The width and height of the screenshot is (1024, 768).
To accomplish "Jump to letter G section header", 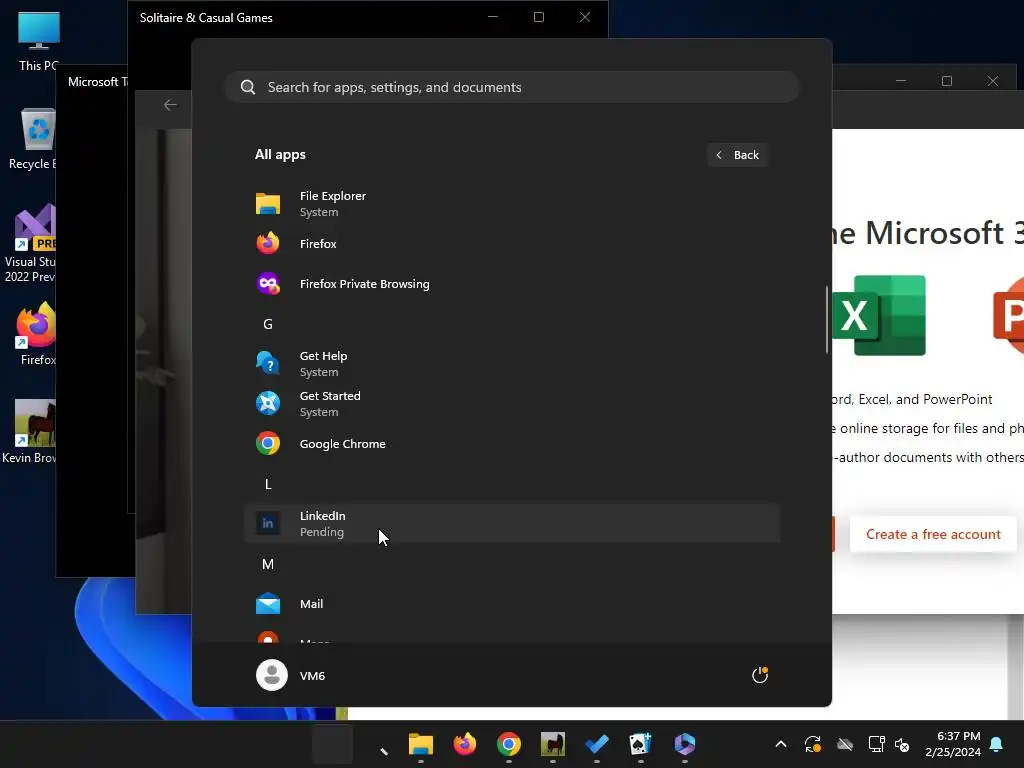I will click(x=268, y=324).
